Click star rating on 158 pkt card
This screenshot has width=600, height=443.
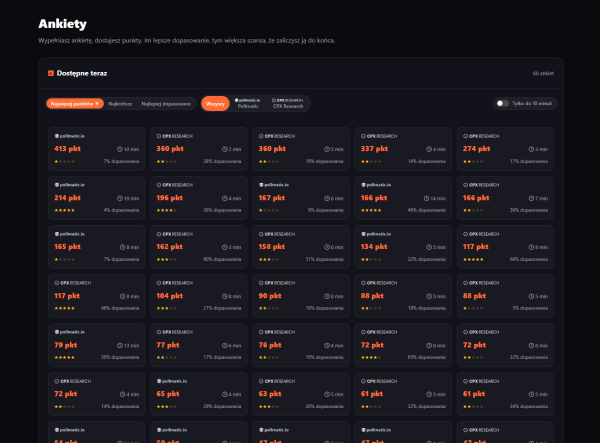click(x=269, y=259)
